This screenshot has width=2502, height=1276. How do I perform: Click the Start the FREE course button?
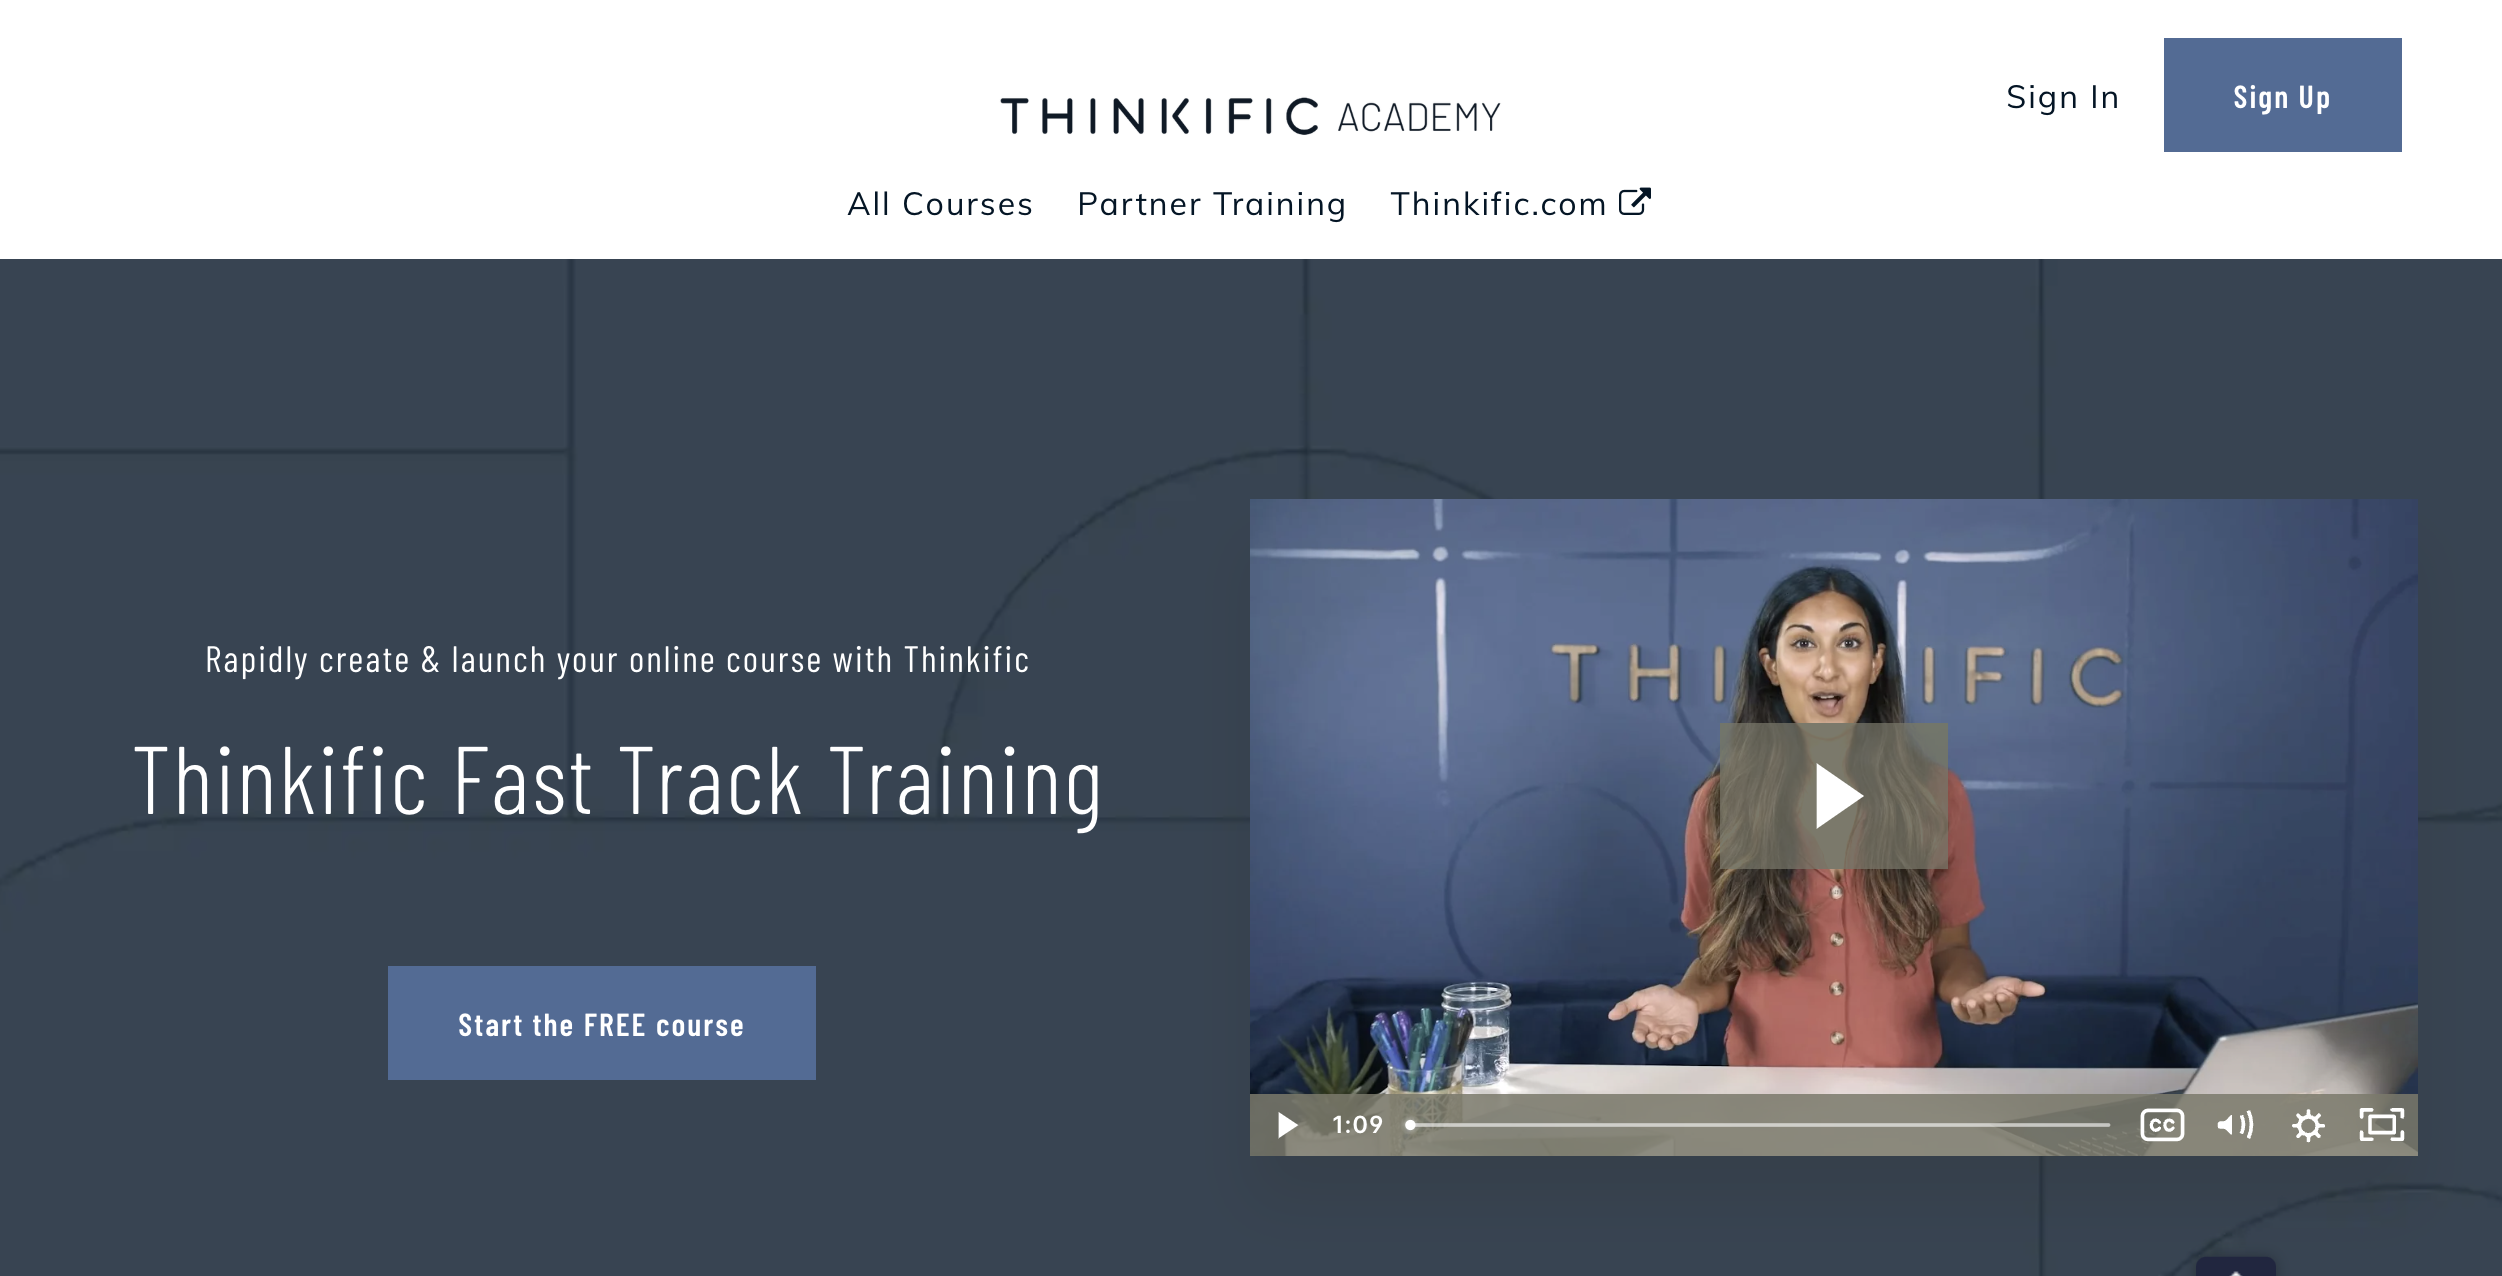(x=600, y=1024)
